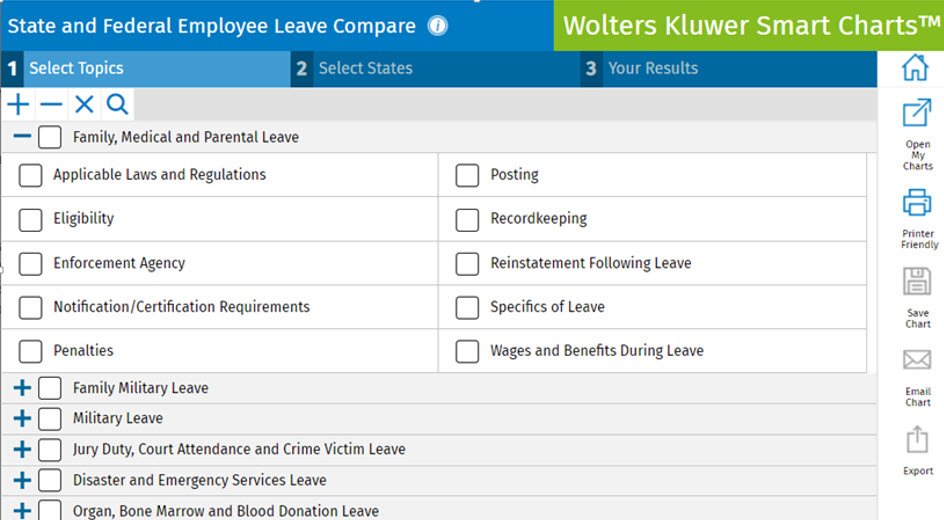This screenshot has height=520, width=944.
Task: Email the chart
Action: pos(917,371)
